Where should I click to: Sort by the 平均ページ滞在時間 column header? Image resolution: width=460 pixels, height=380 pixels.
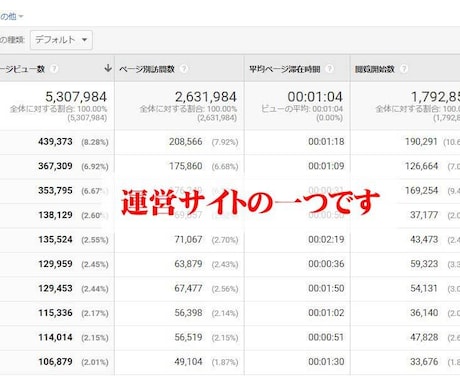pos(285,69)
